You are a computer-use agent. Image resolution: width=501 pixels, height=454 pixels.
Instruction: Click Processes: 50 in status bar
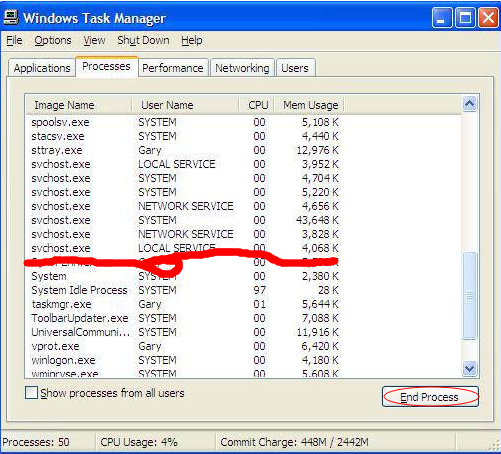[36, 442]
